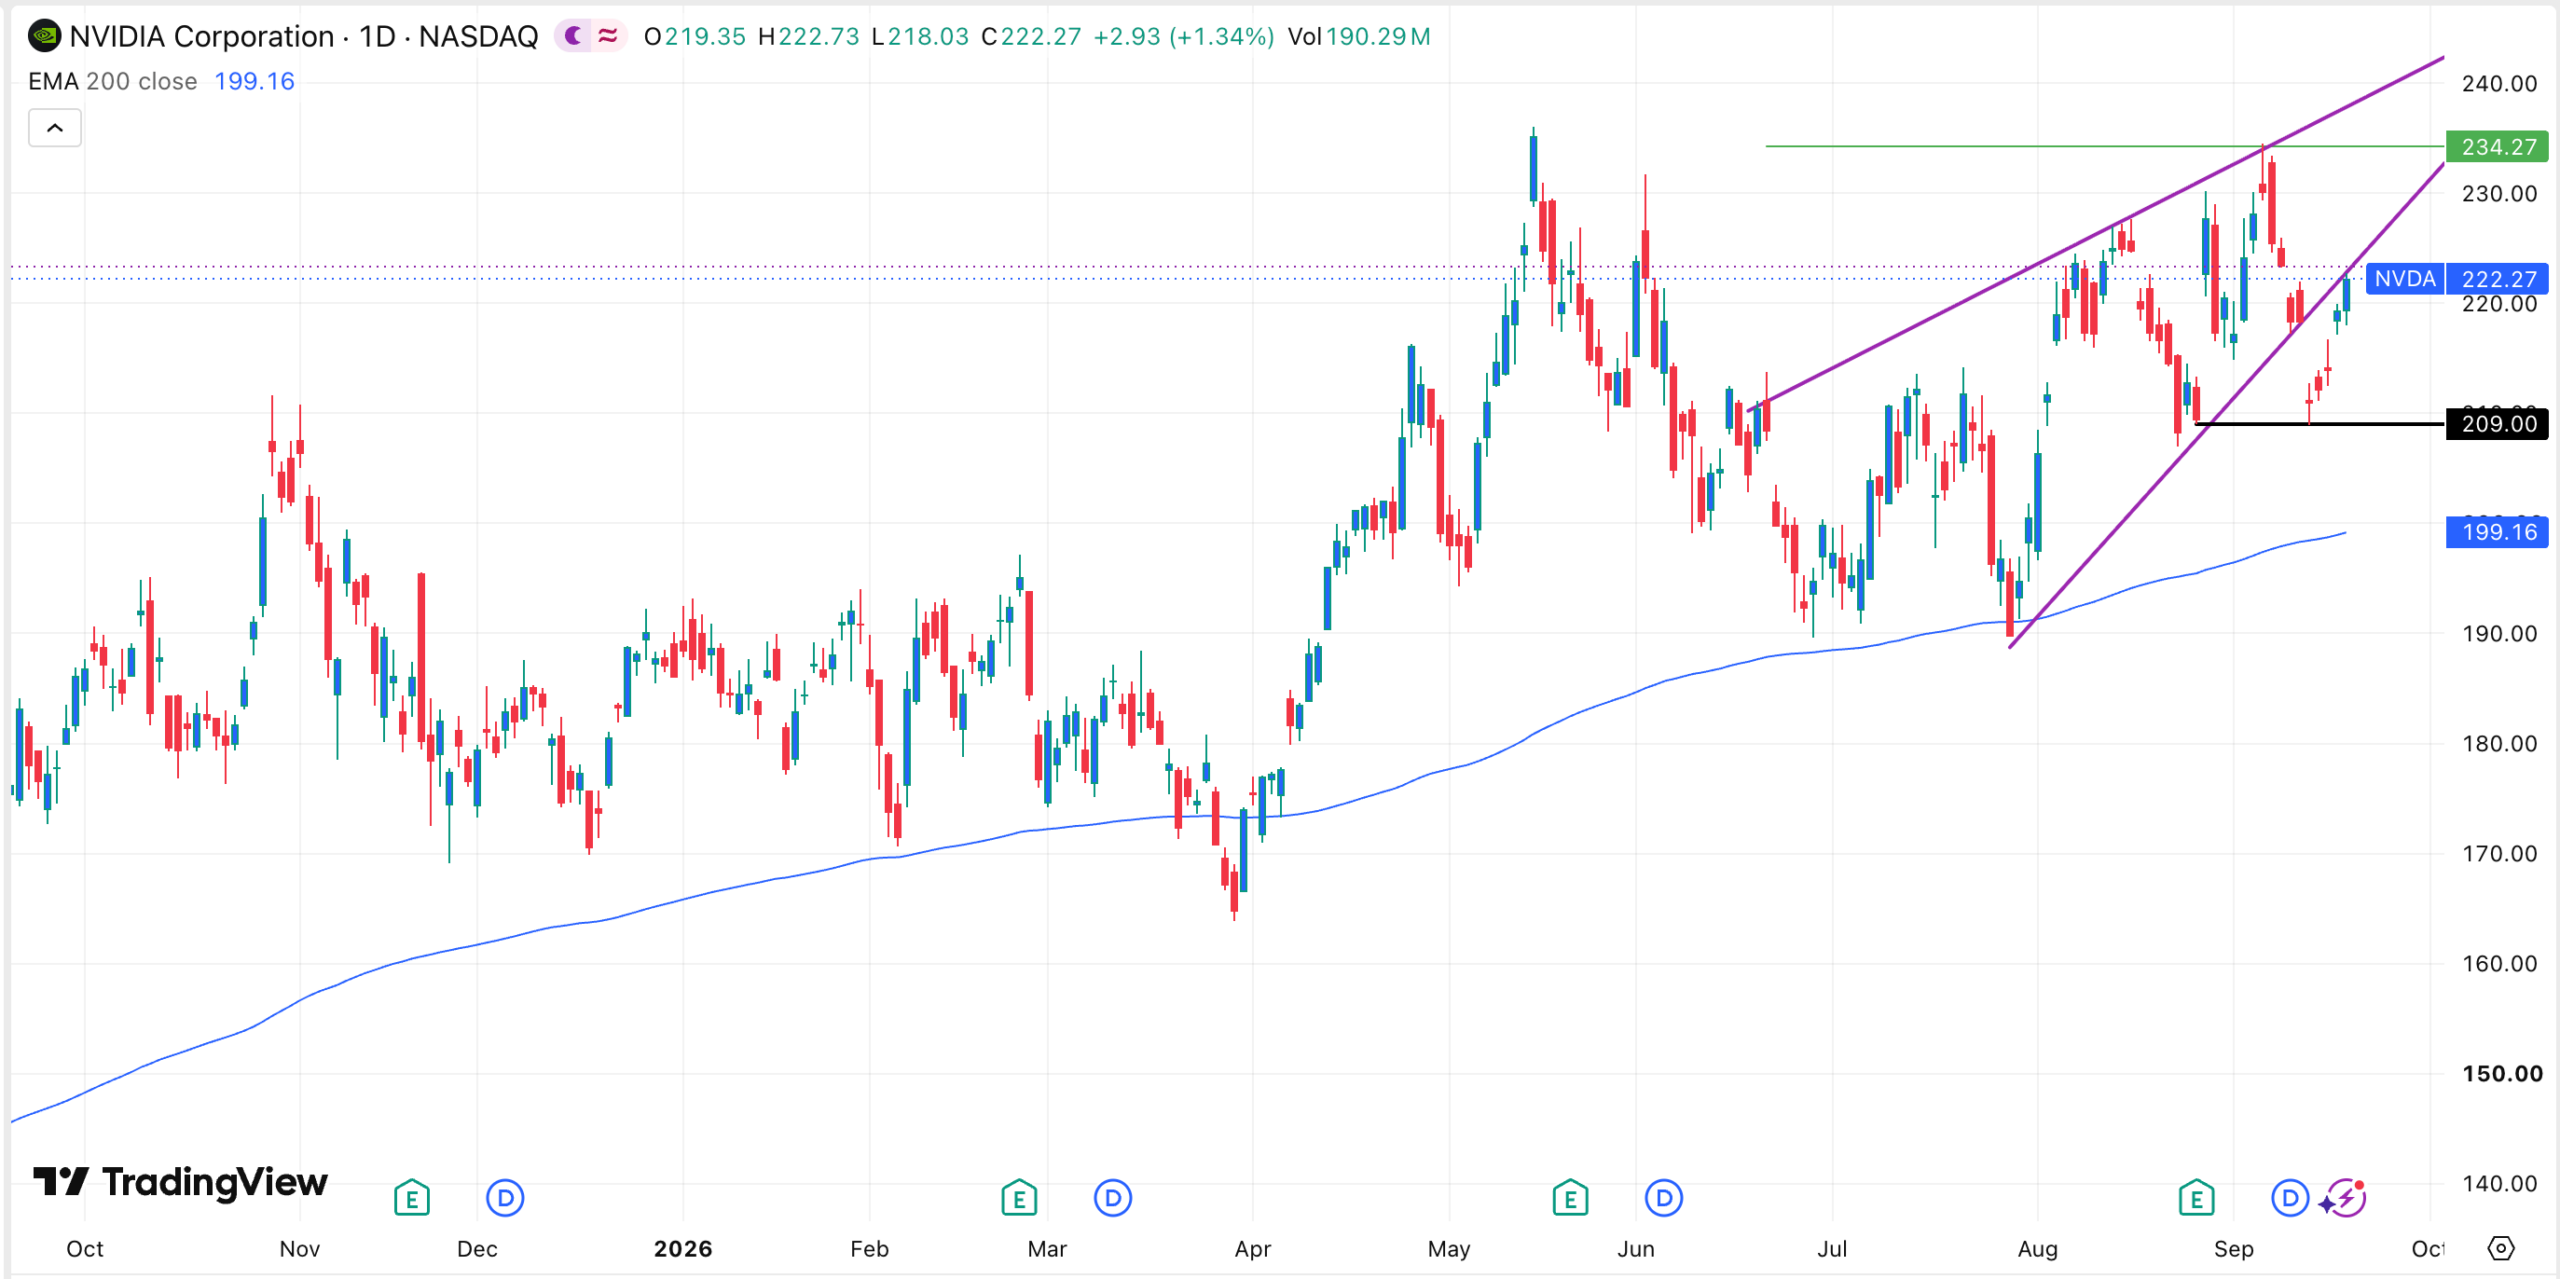Open the March dividend D marker
This screenshot has height=1279, width=2560.
[1112, 1197]
